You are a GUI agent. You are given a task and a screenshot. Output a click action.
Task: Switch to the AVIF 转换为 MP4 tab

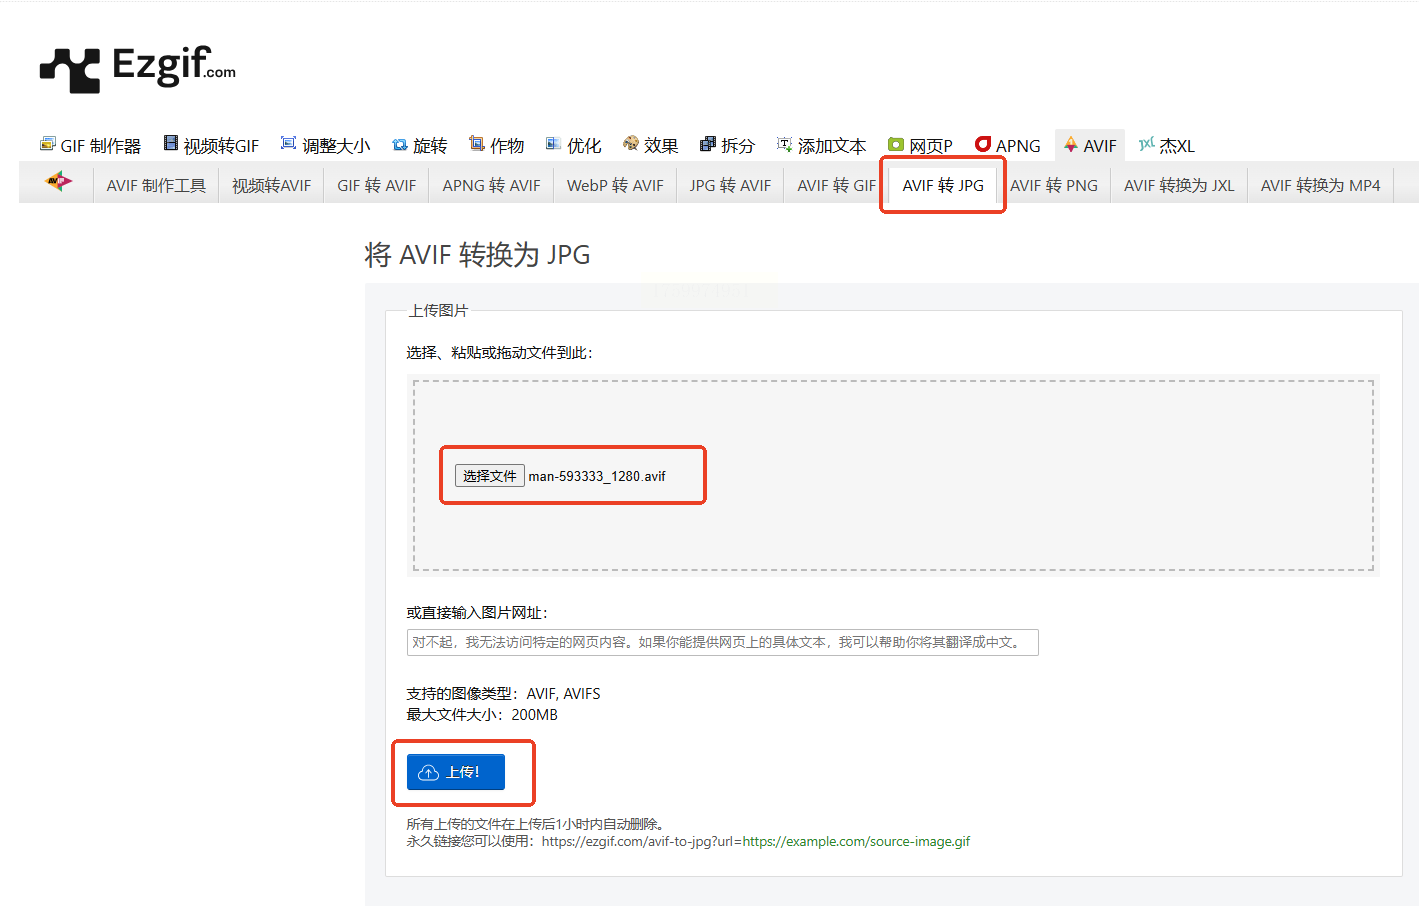[1320, 186]
